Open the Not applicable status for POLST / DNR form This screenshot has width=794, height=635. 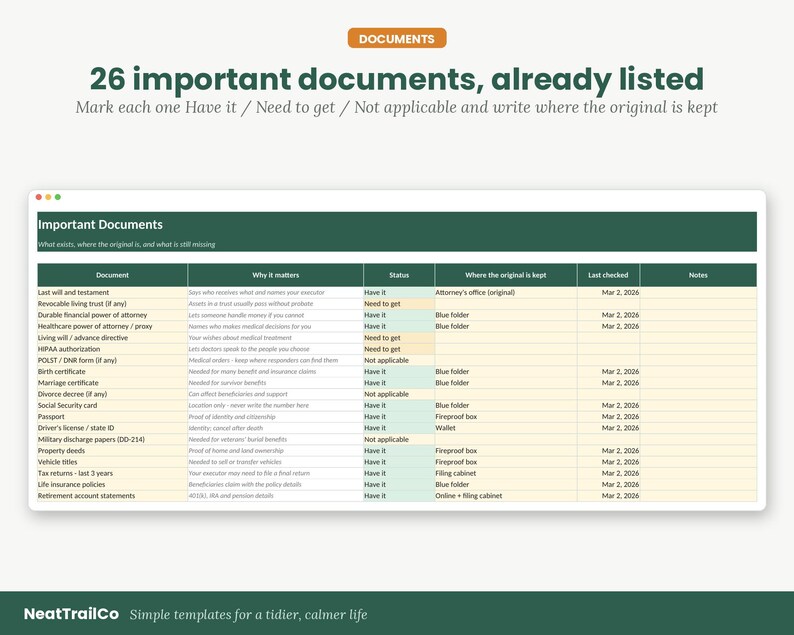tap(399, 361)
